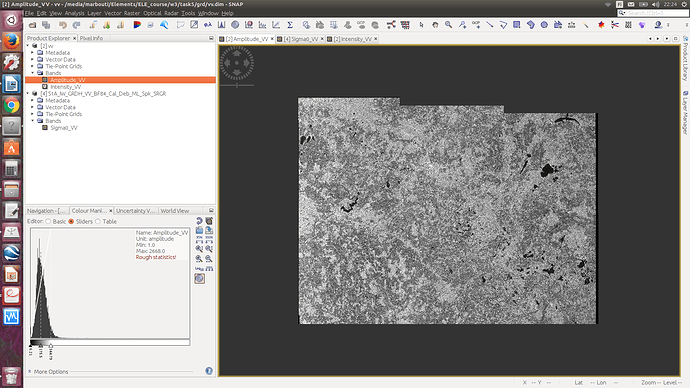Select the Draw line tool
The width and height of the screenshot is (690, 388).
[x=490, y=25]
